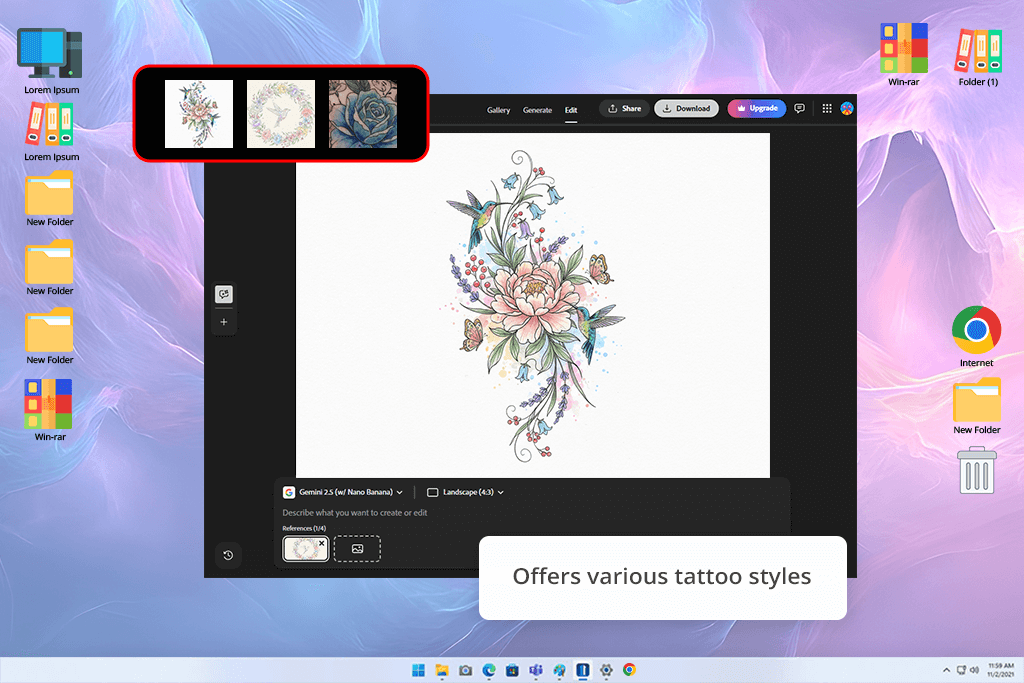Select the reference image thumbnail
1024x683 pixels.
(x=305, y=549)
